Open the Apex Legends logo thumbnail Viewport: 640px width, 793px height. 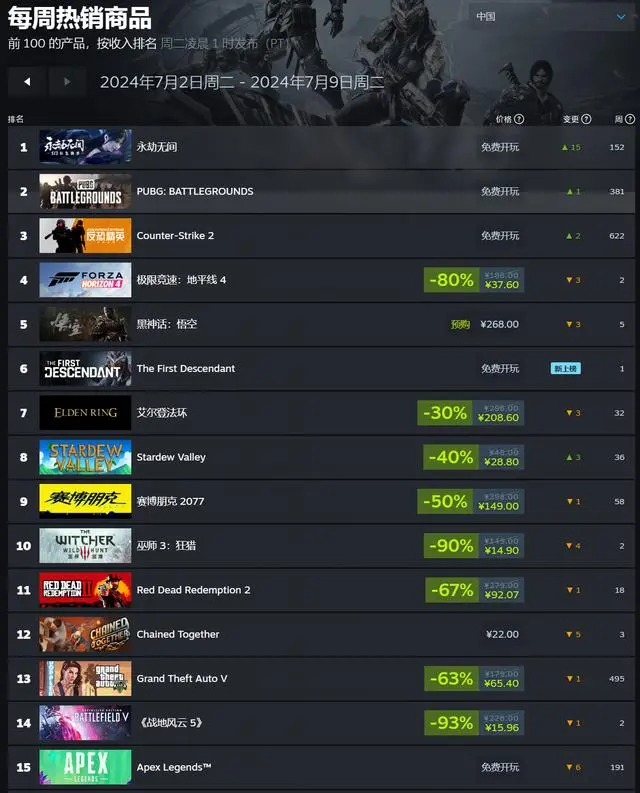tap(86, 767)
